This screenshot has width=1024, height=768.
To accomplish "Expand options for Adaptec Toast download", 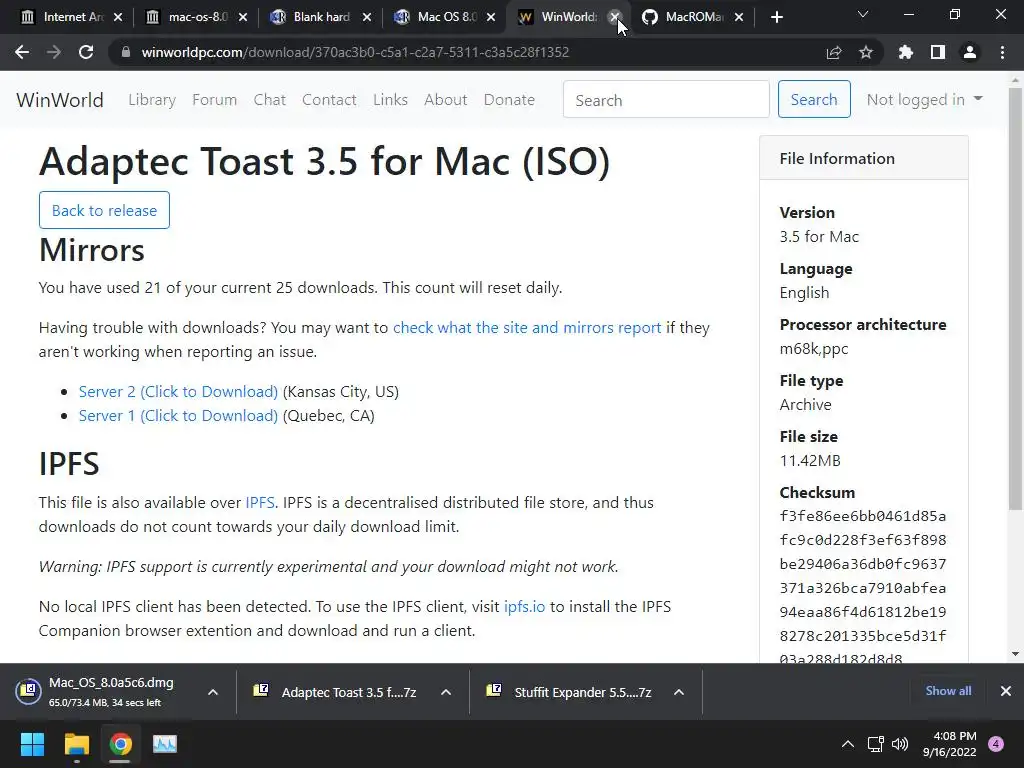I will click(446, 692).
